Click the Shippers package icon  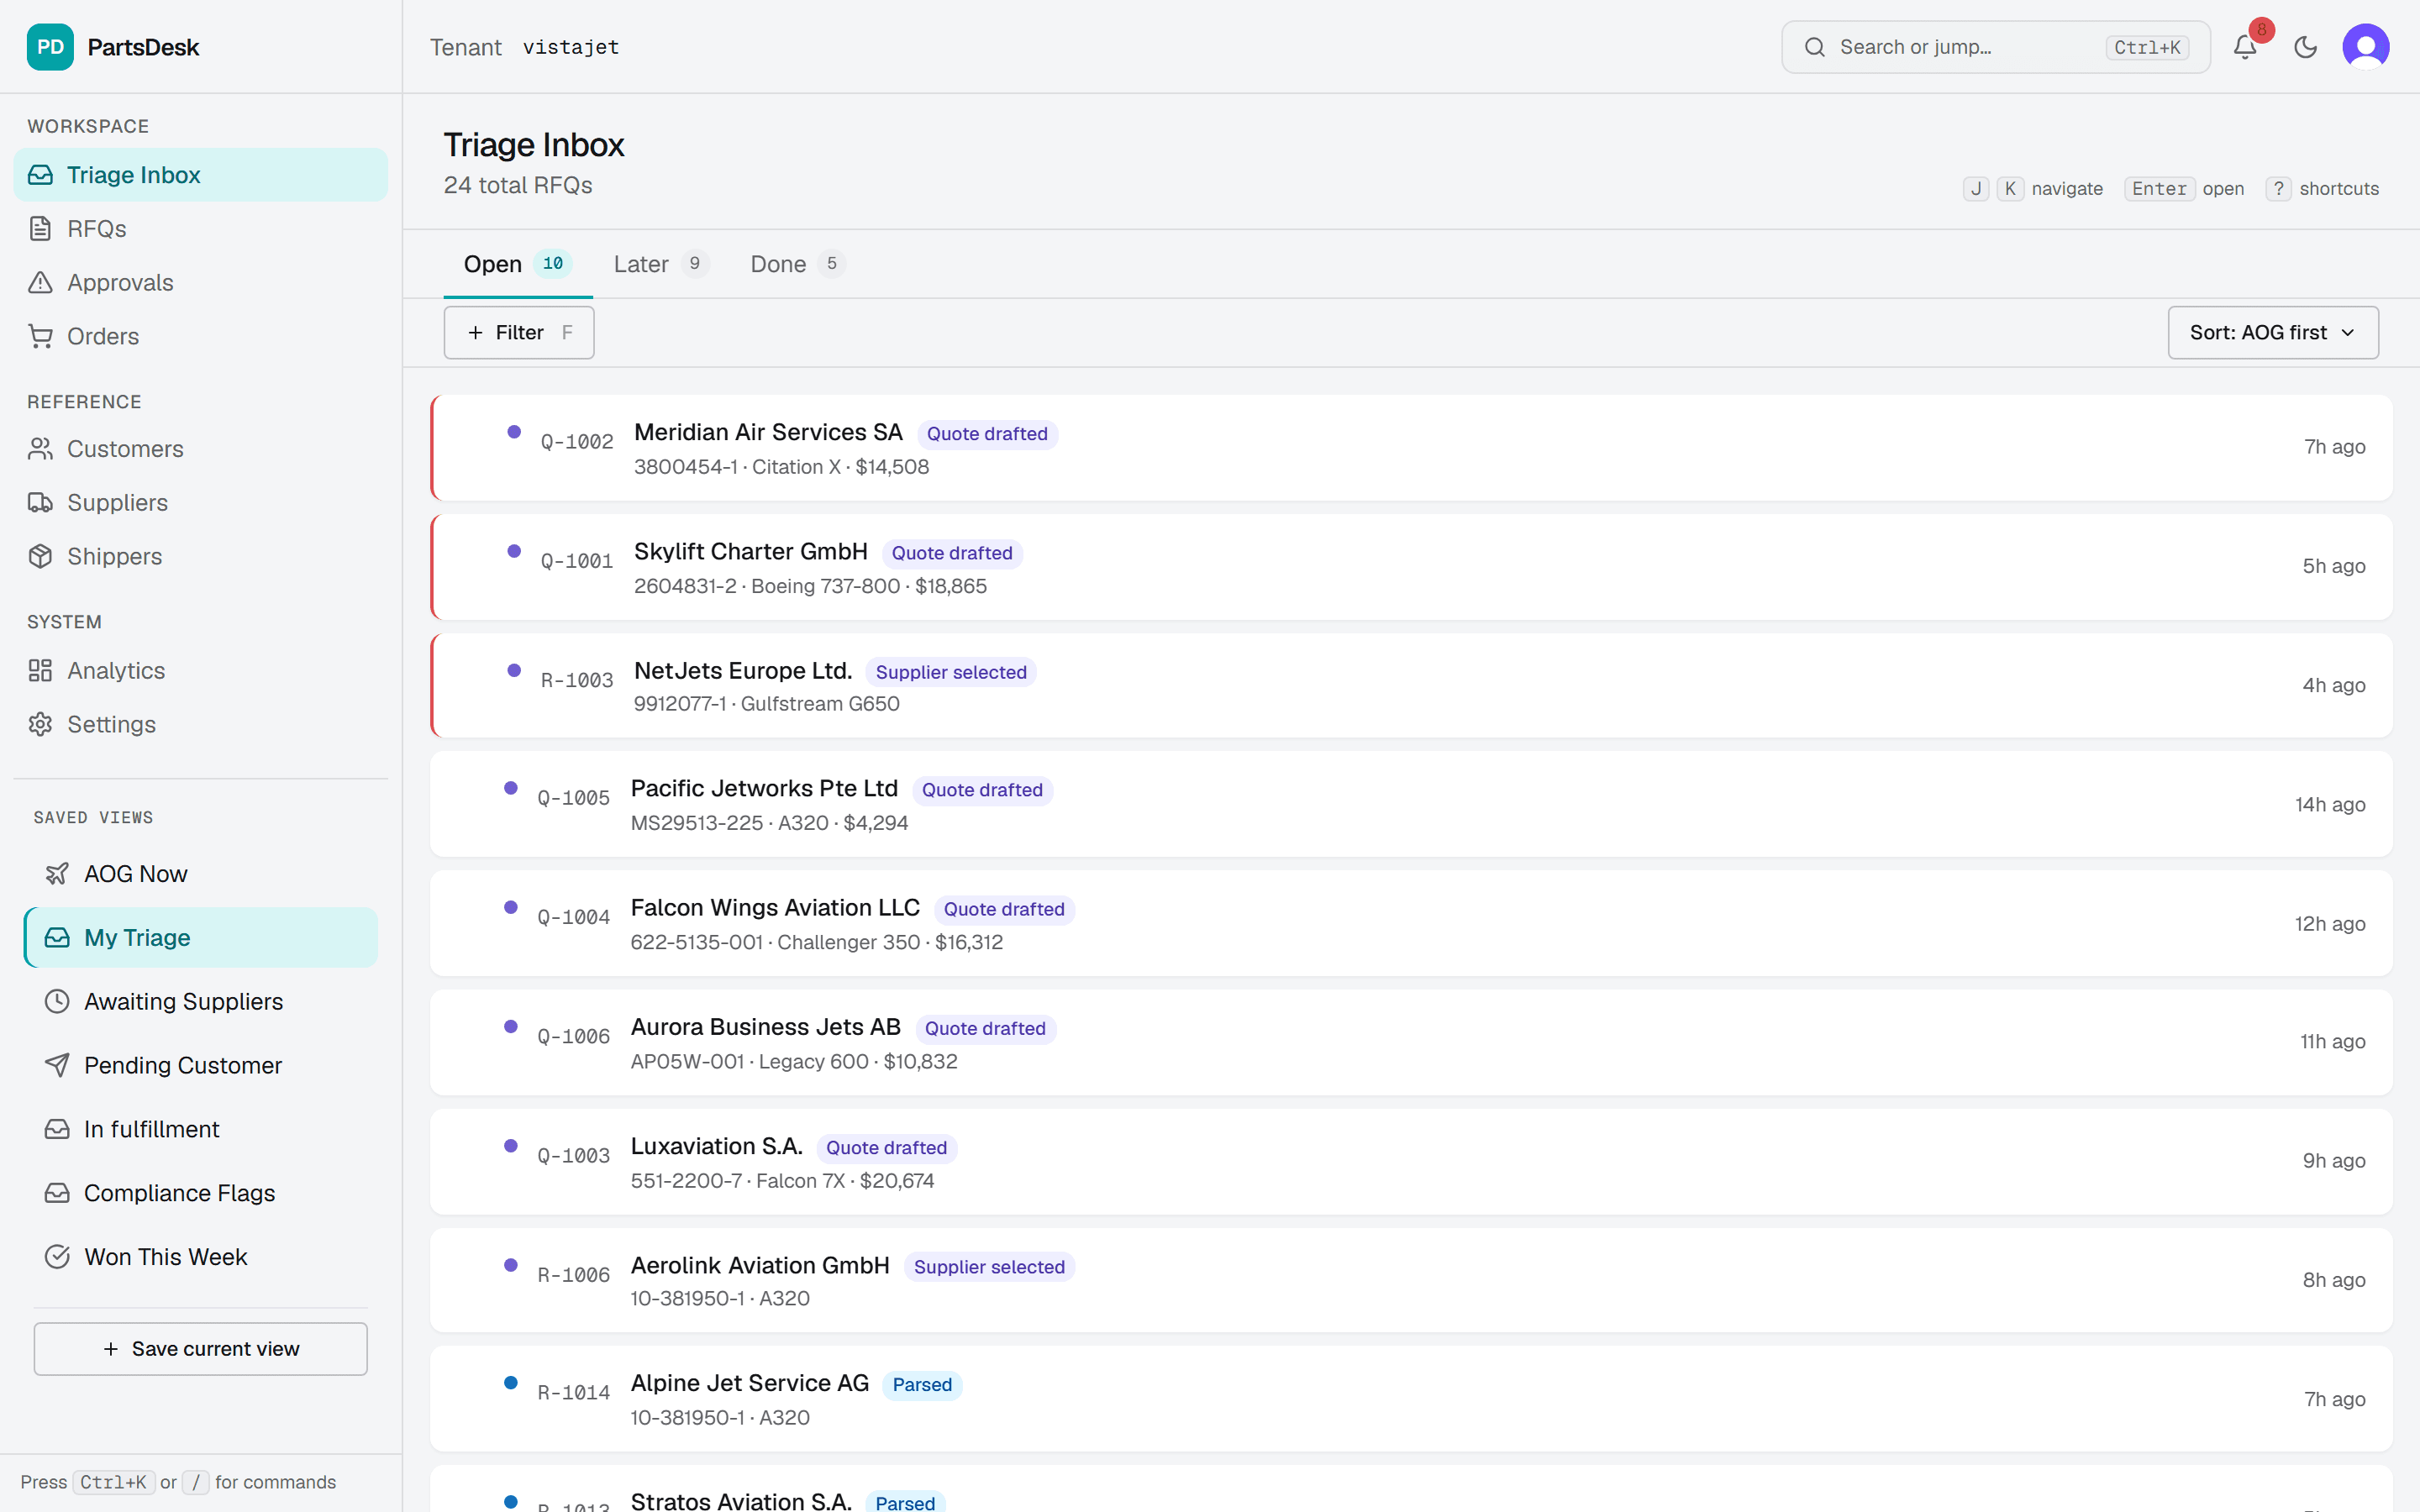(x=40, y=556)
